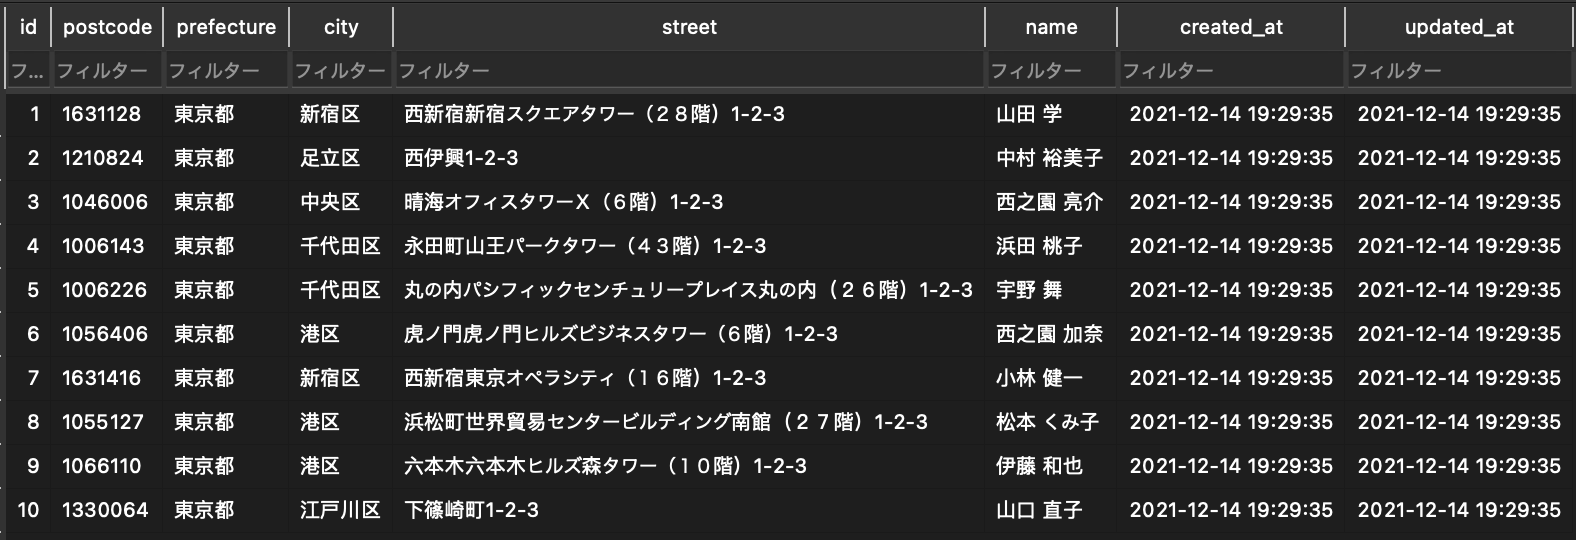Image resolution: width=1576 pixels, height=540 pixels.
Task: Click the created_at filter input
Action: tap(1231, 71)
